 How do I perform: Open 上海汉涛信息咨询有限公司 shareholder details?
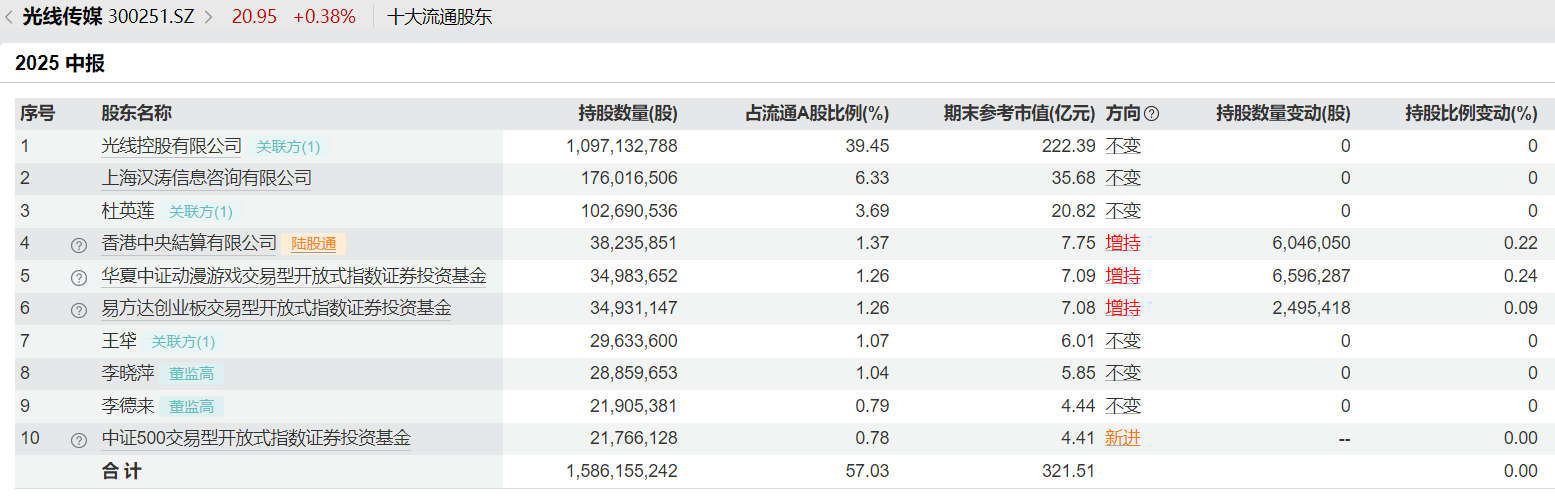coord(206,179)
